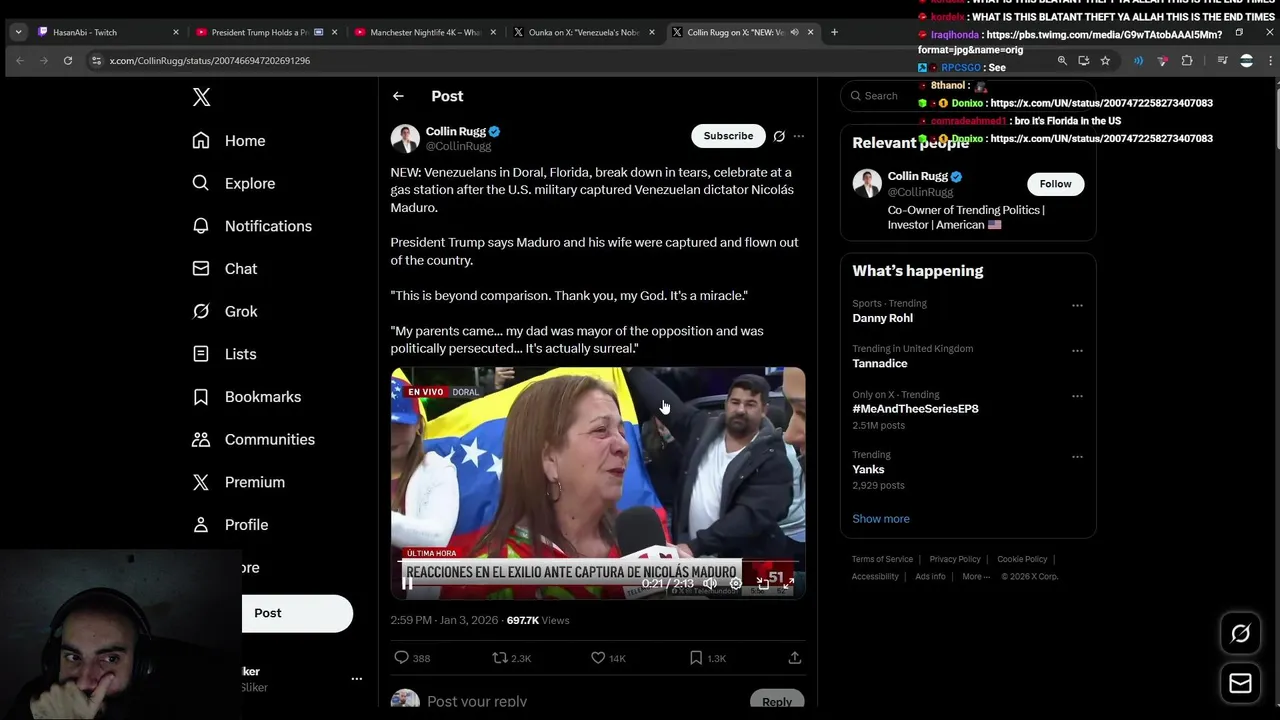
Task: Click the floating Grok button
Action: [x=1240, y=633]
